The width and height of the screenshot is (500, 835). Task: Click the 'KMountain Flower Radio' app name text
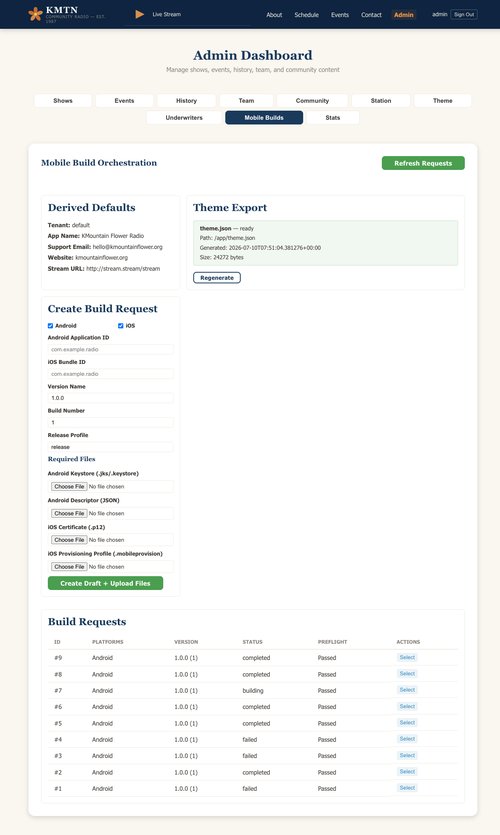(x=113, y=236)
